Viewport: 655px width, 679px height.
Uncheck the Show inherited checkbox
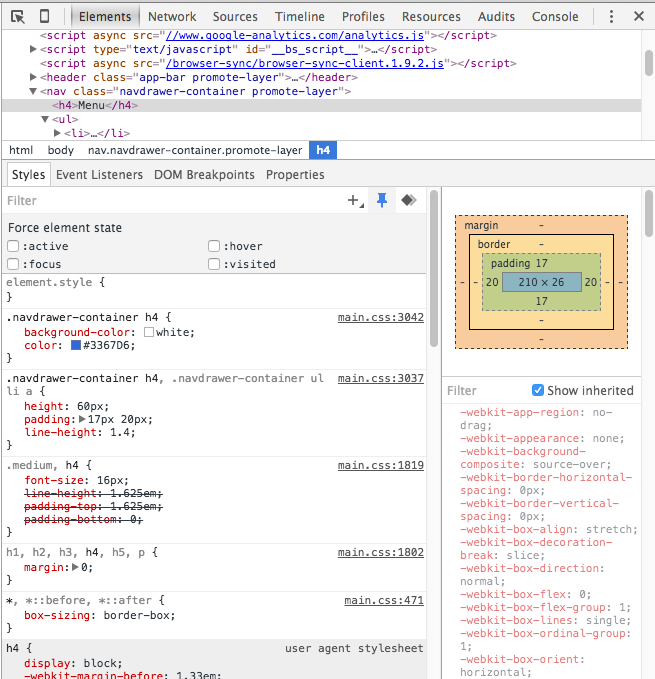pyautogui.click(x=538, y=390)
